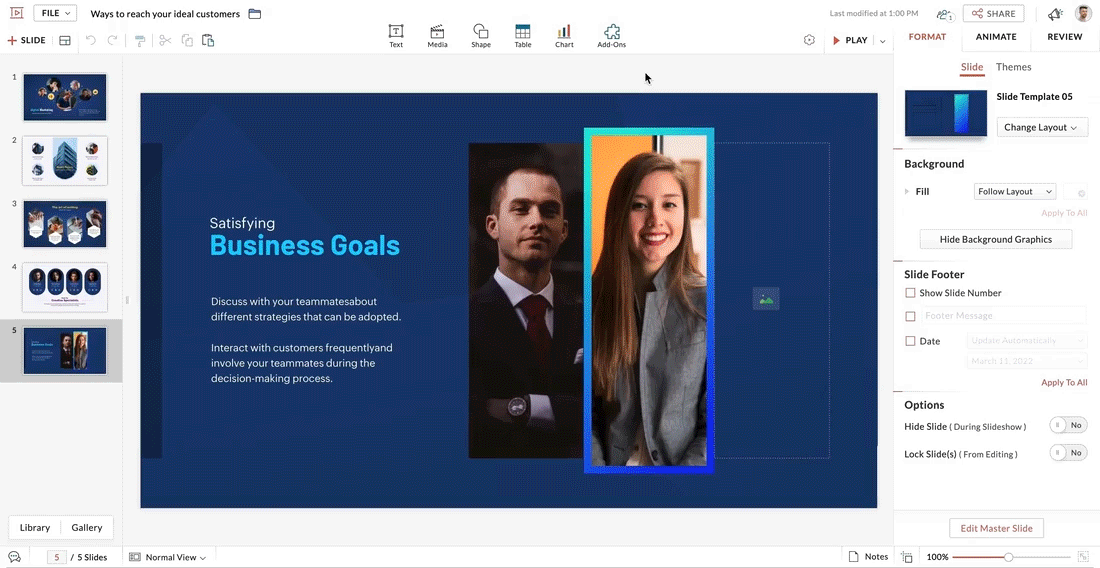Check the Date checkbox

[x=911, y=341]
